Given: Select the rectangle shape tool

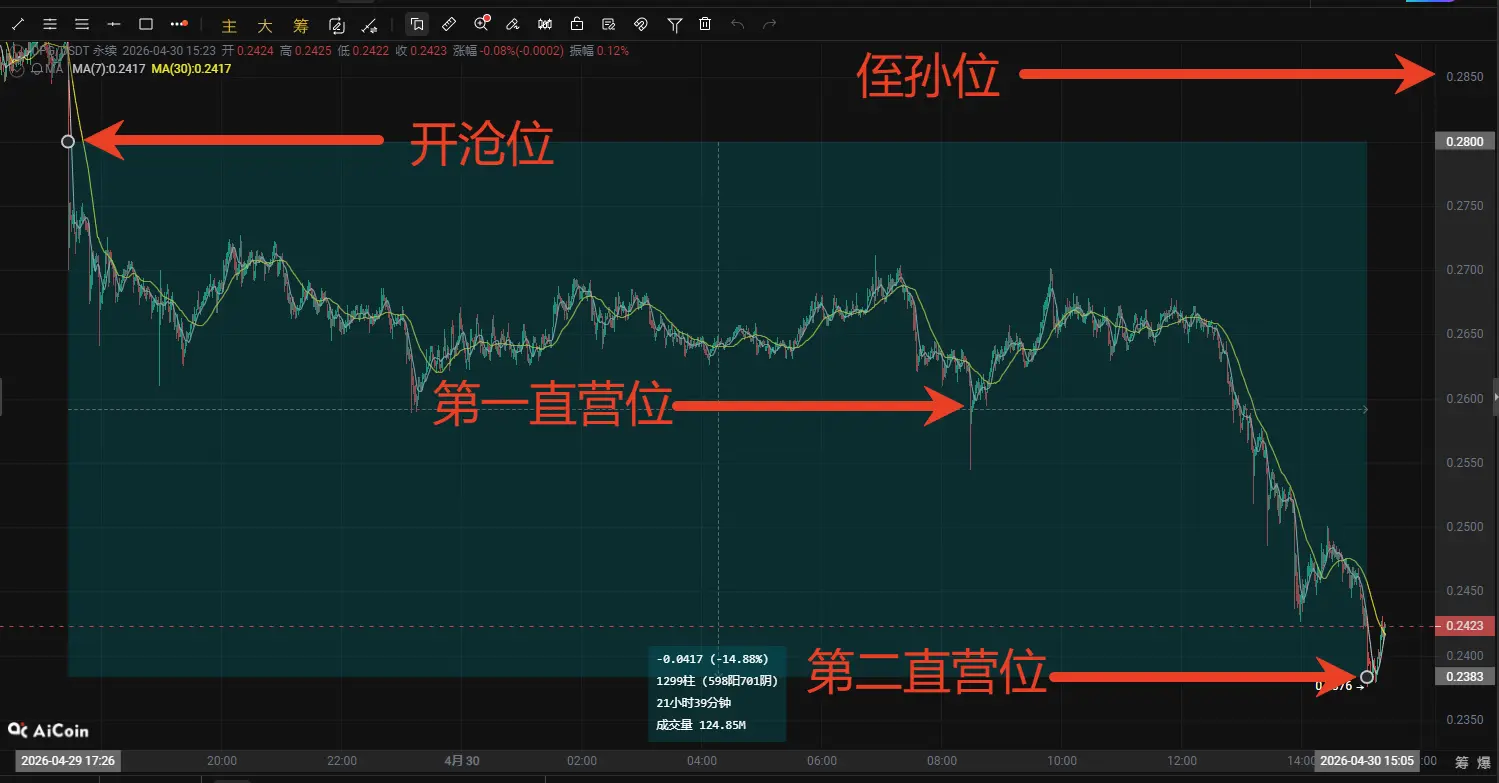Looking at the screenshot, I should point(146,24).
